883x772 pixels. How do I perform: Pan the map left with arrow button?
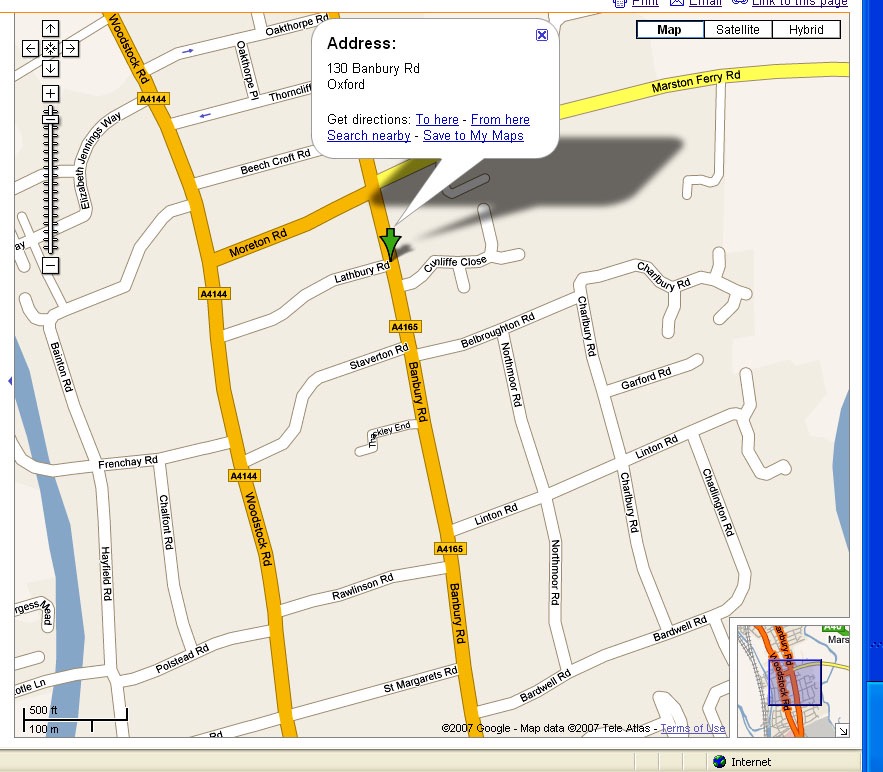click(x=30, y=48)
